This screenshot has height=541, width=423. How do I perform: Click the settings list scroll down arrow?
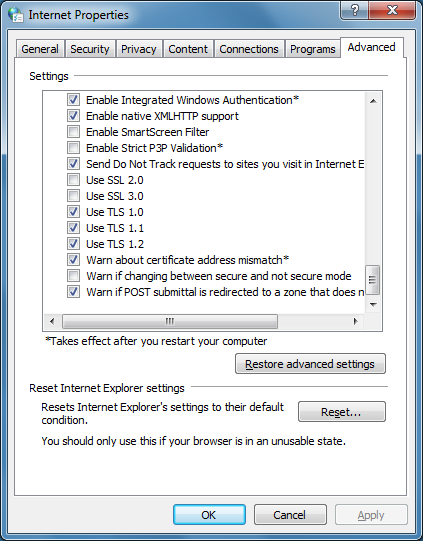click(x=373, y=304)
